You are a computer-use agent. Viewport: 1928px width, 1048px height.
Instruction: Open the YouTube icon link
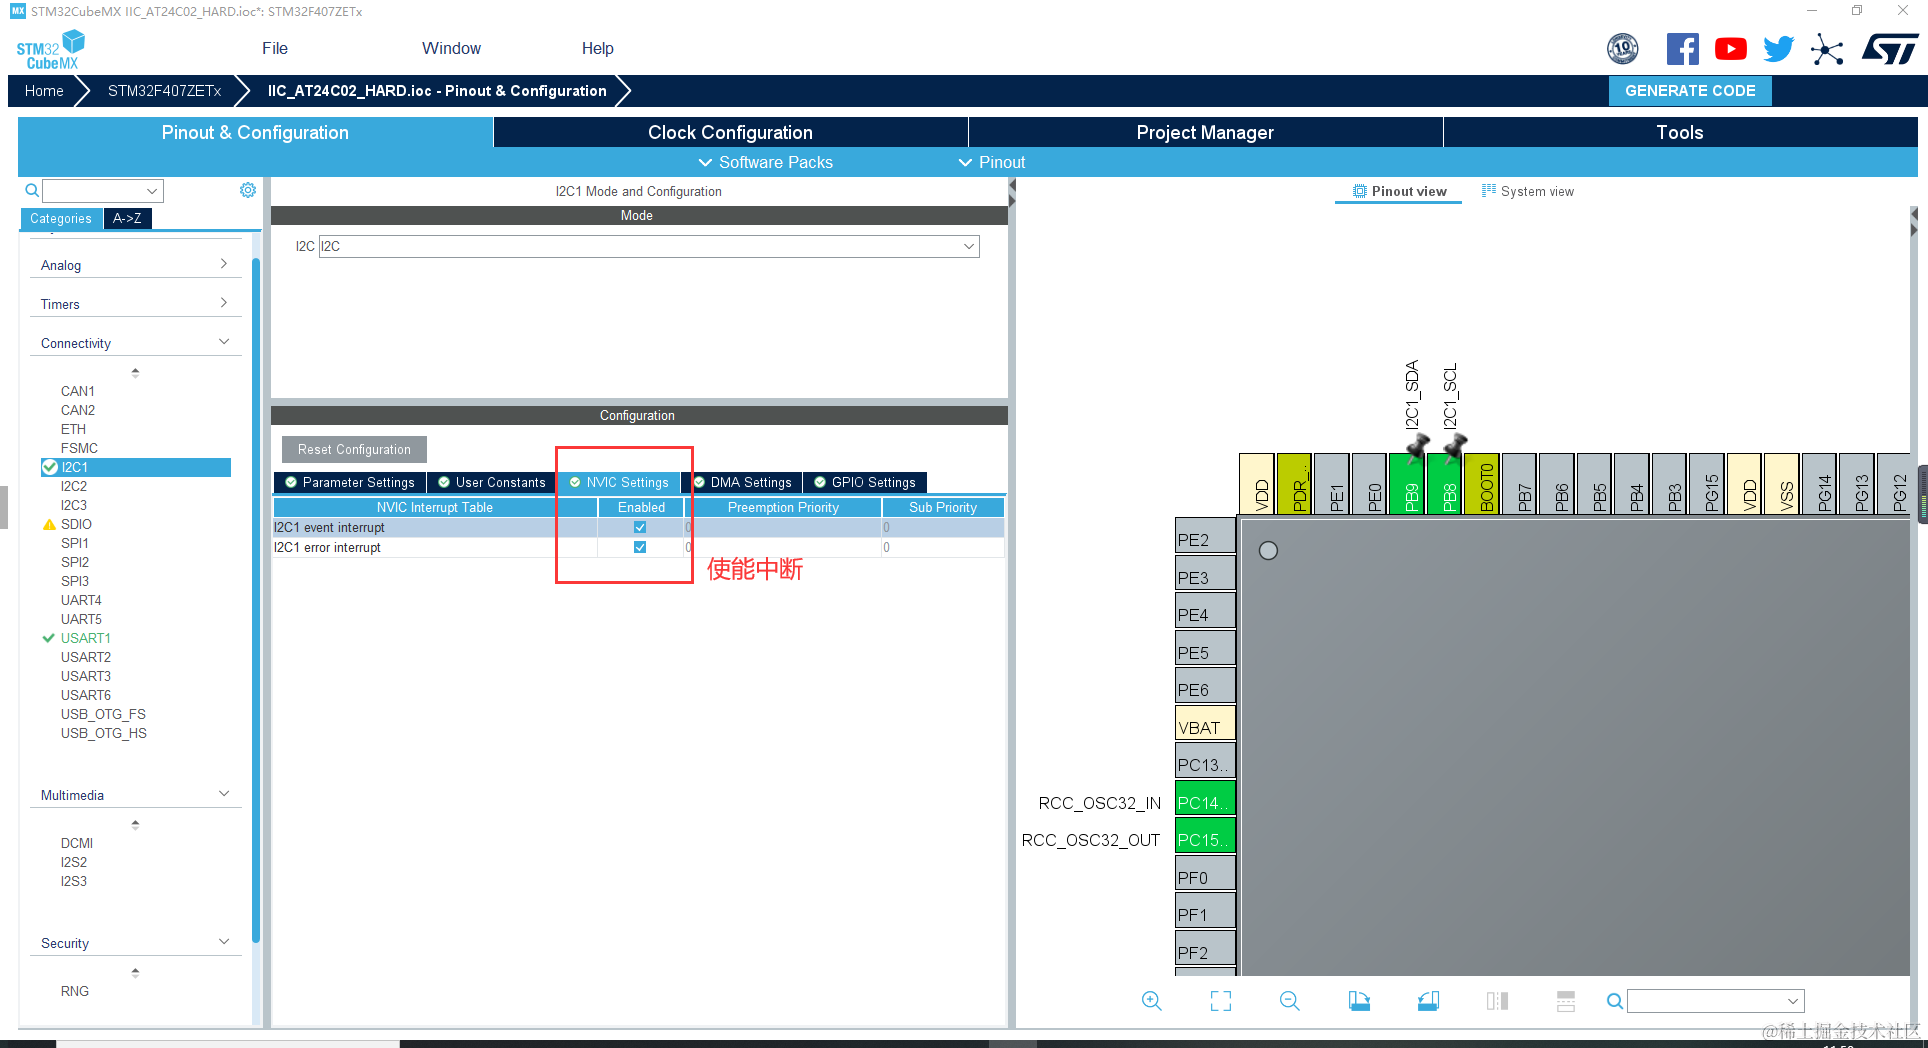point(1731,48)
